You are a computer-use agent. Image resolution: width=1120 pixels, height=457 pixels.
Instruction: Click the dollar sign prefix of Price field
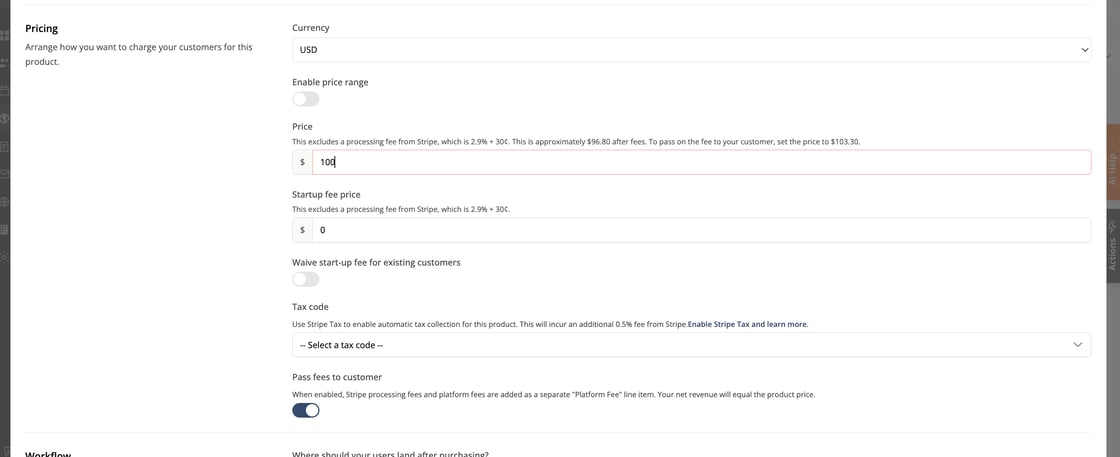tap(303, 162)
